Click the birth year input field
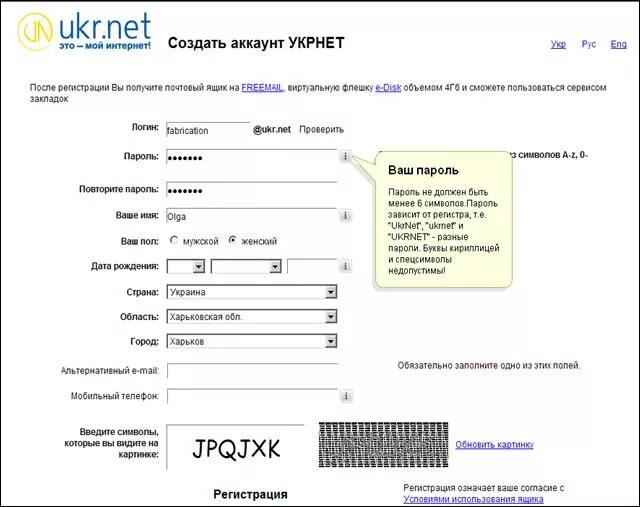Viewport: 640px width, 507px height. [312, 266]
